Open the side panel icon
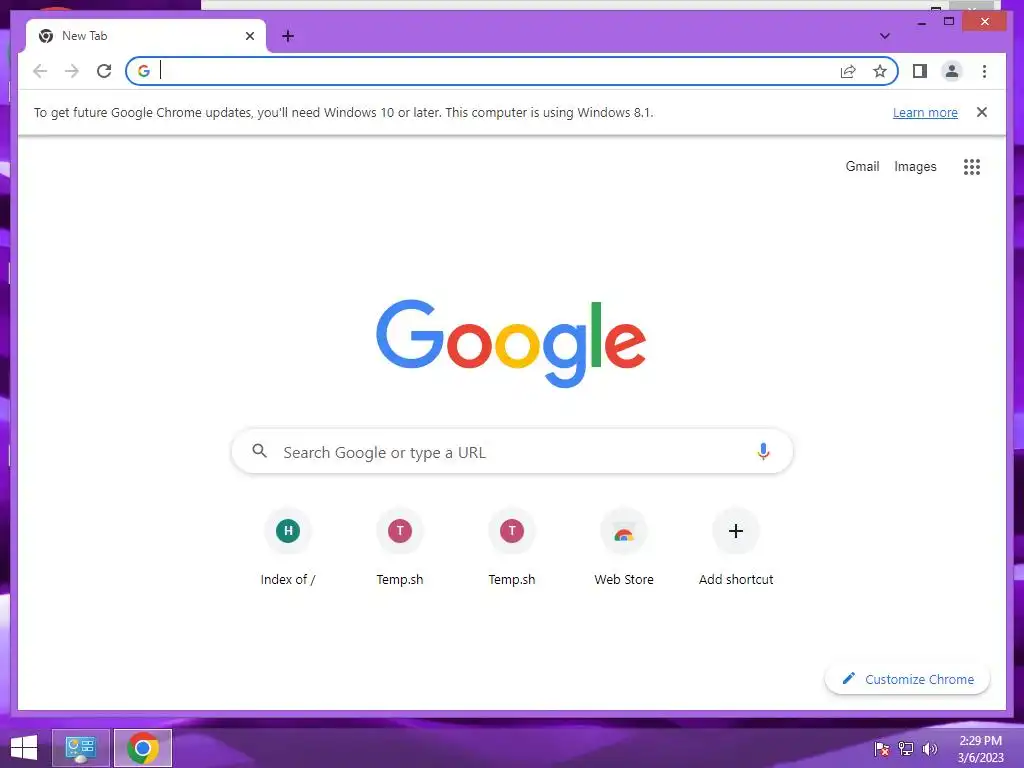The image size is (1024, 768). [x=920, y=71]
